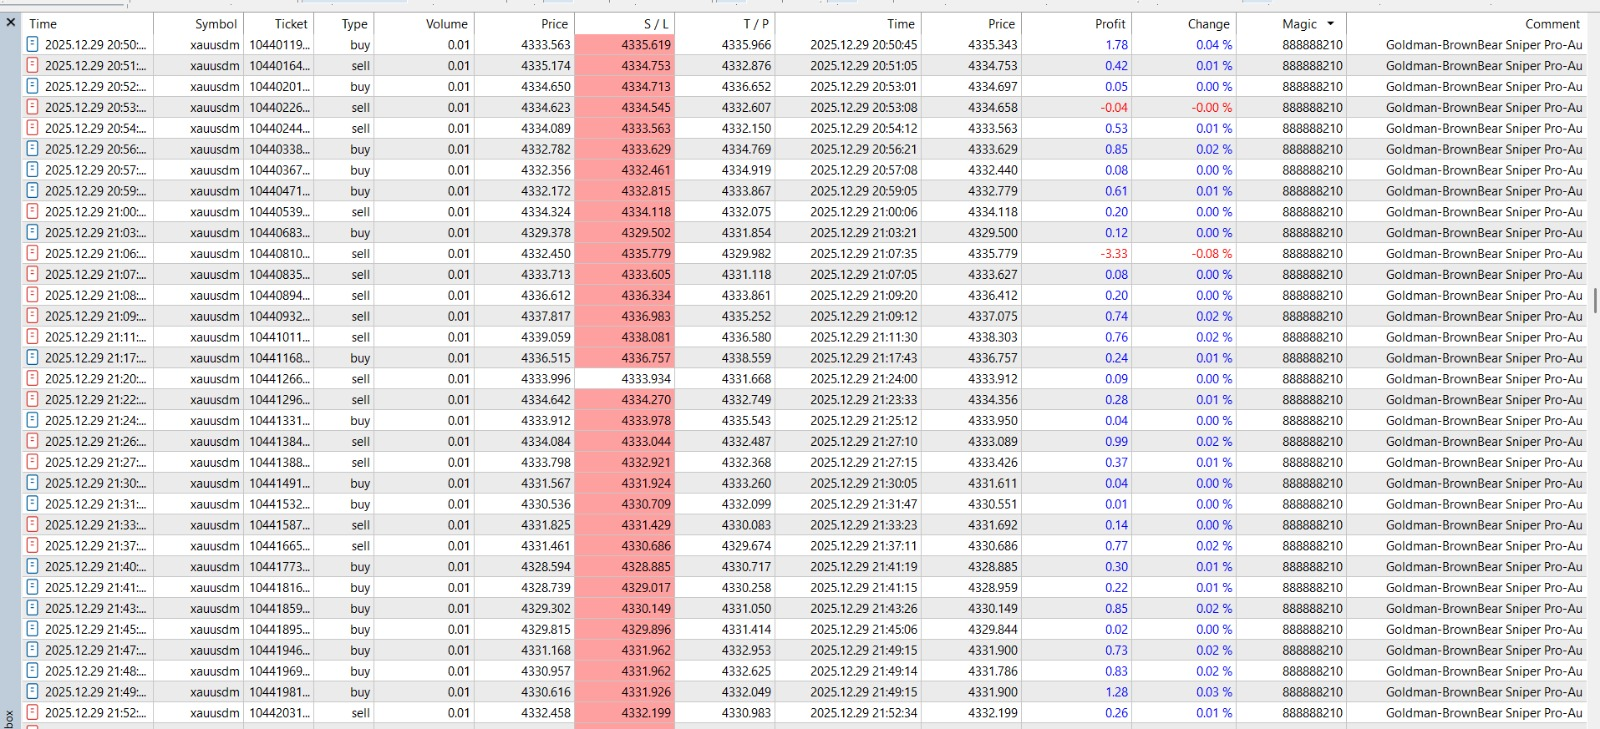Screen dimensions: 1600x729
Task: Click the buy order icon for ticket 10440683
Action: pos(32,233)
